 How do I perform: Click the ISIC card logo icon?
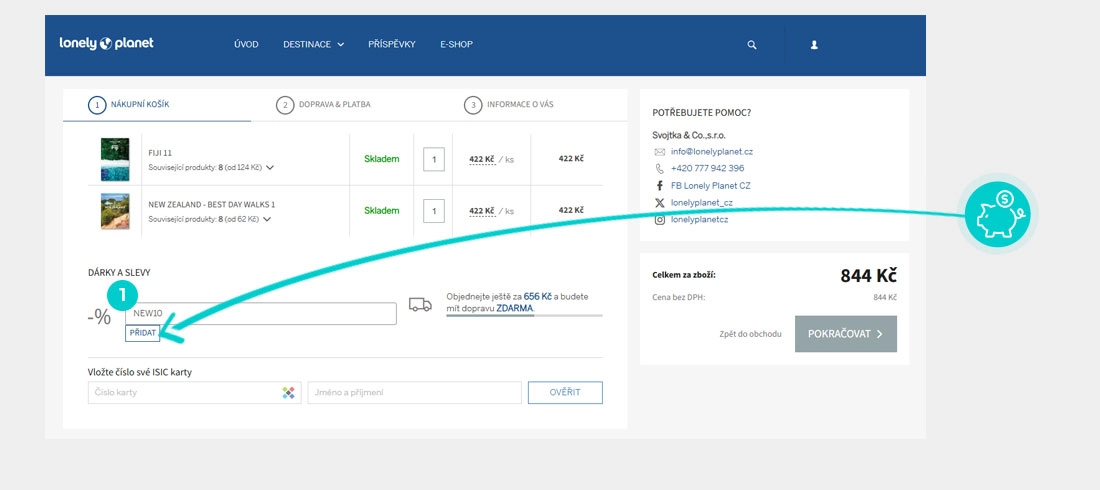coord(289,393)
